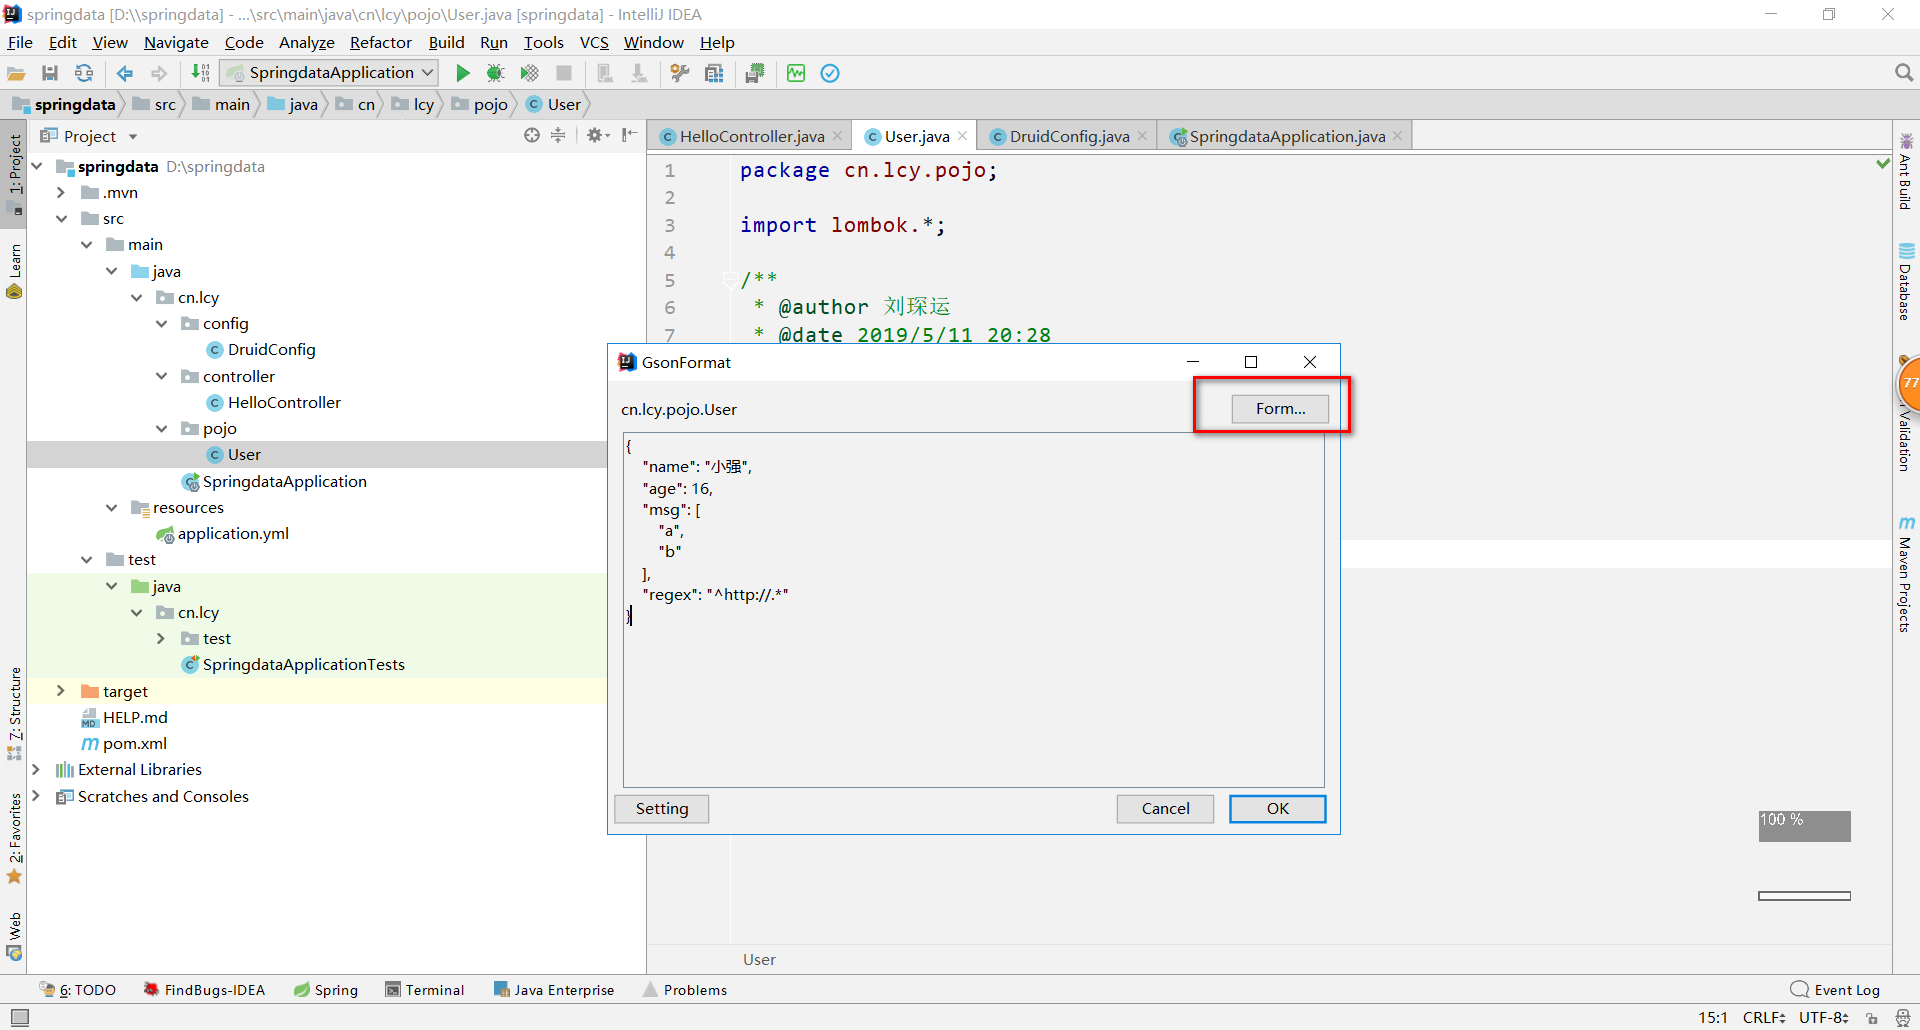
Task: Start debugging with the bug icon
Action: [x=495, y=73]
